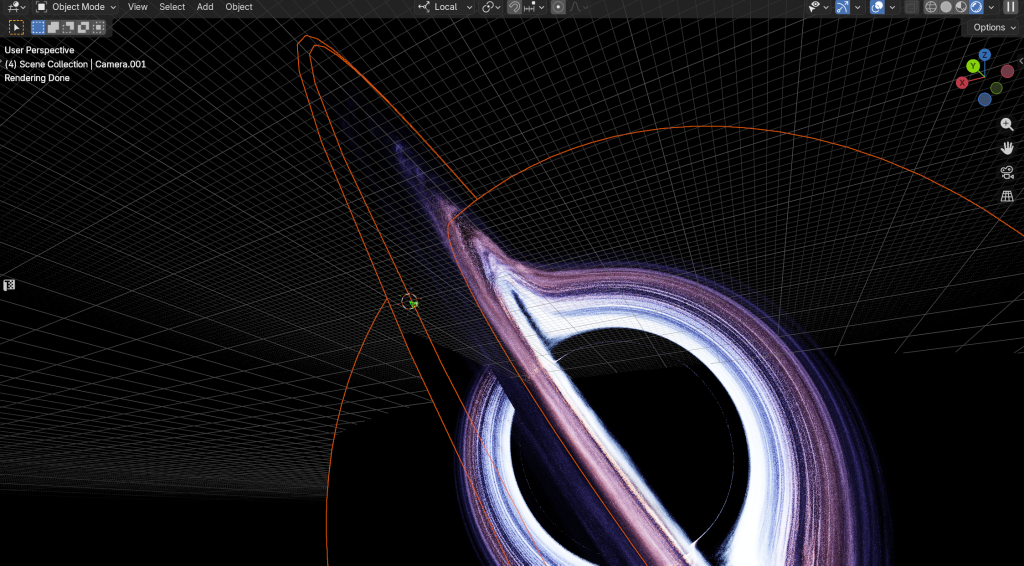Viewport: 1024px width, 566px height.
Task: Align view to negative Y axis
Action: pyautogui.click(x=996, y=87)
